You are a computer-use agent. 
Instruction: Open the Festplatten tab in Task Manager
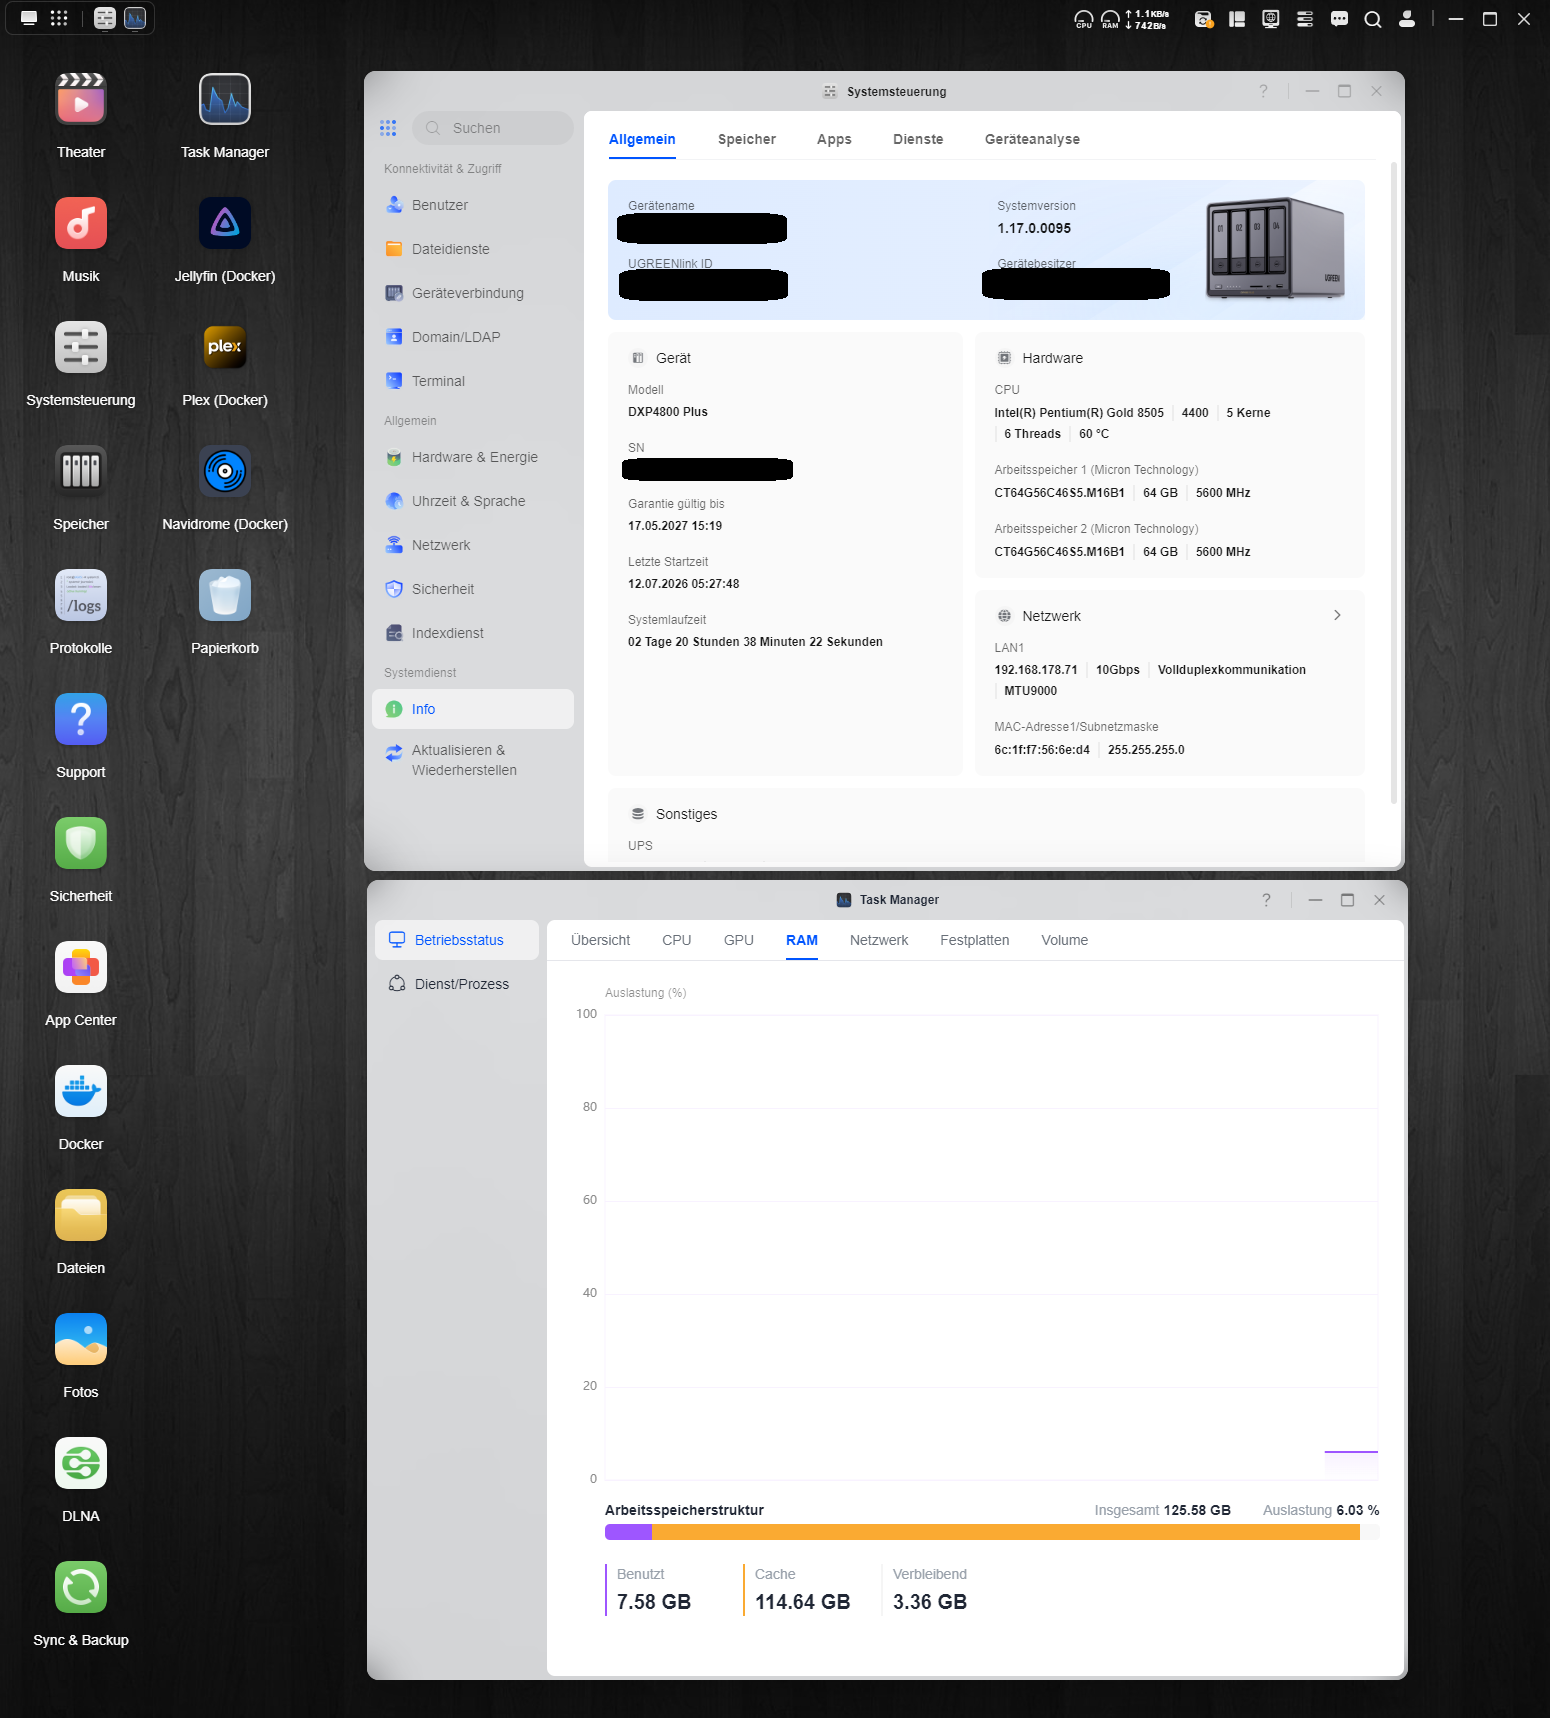pyautogui.click(x=975, y=940)
